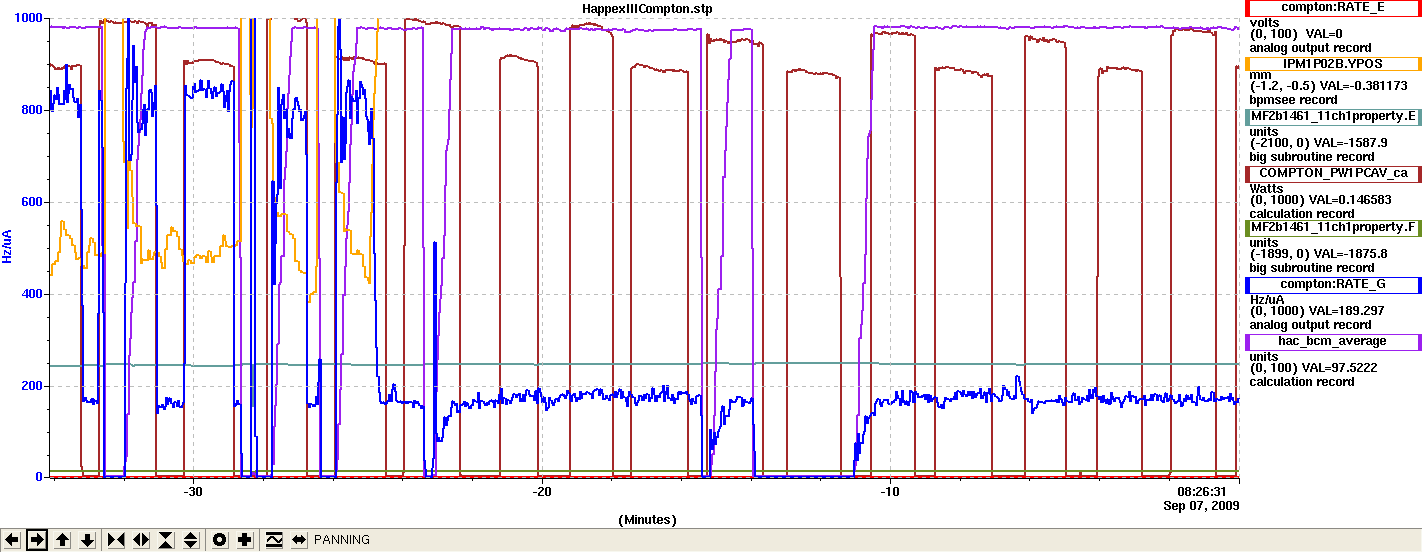Select the compton:RATE_E legend entry

coord(1332,8)
